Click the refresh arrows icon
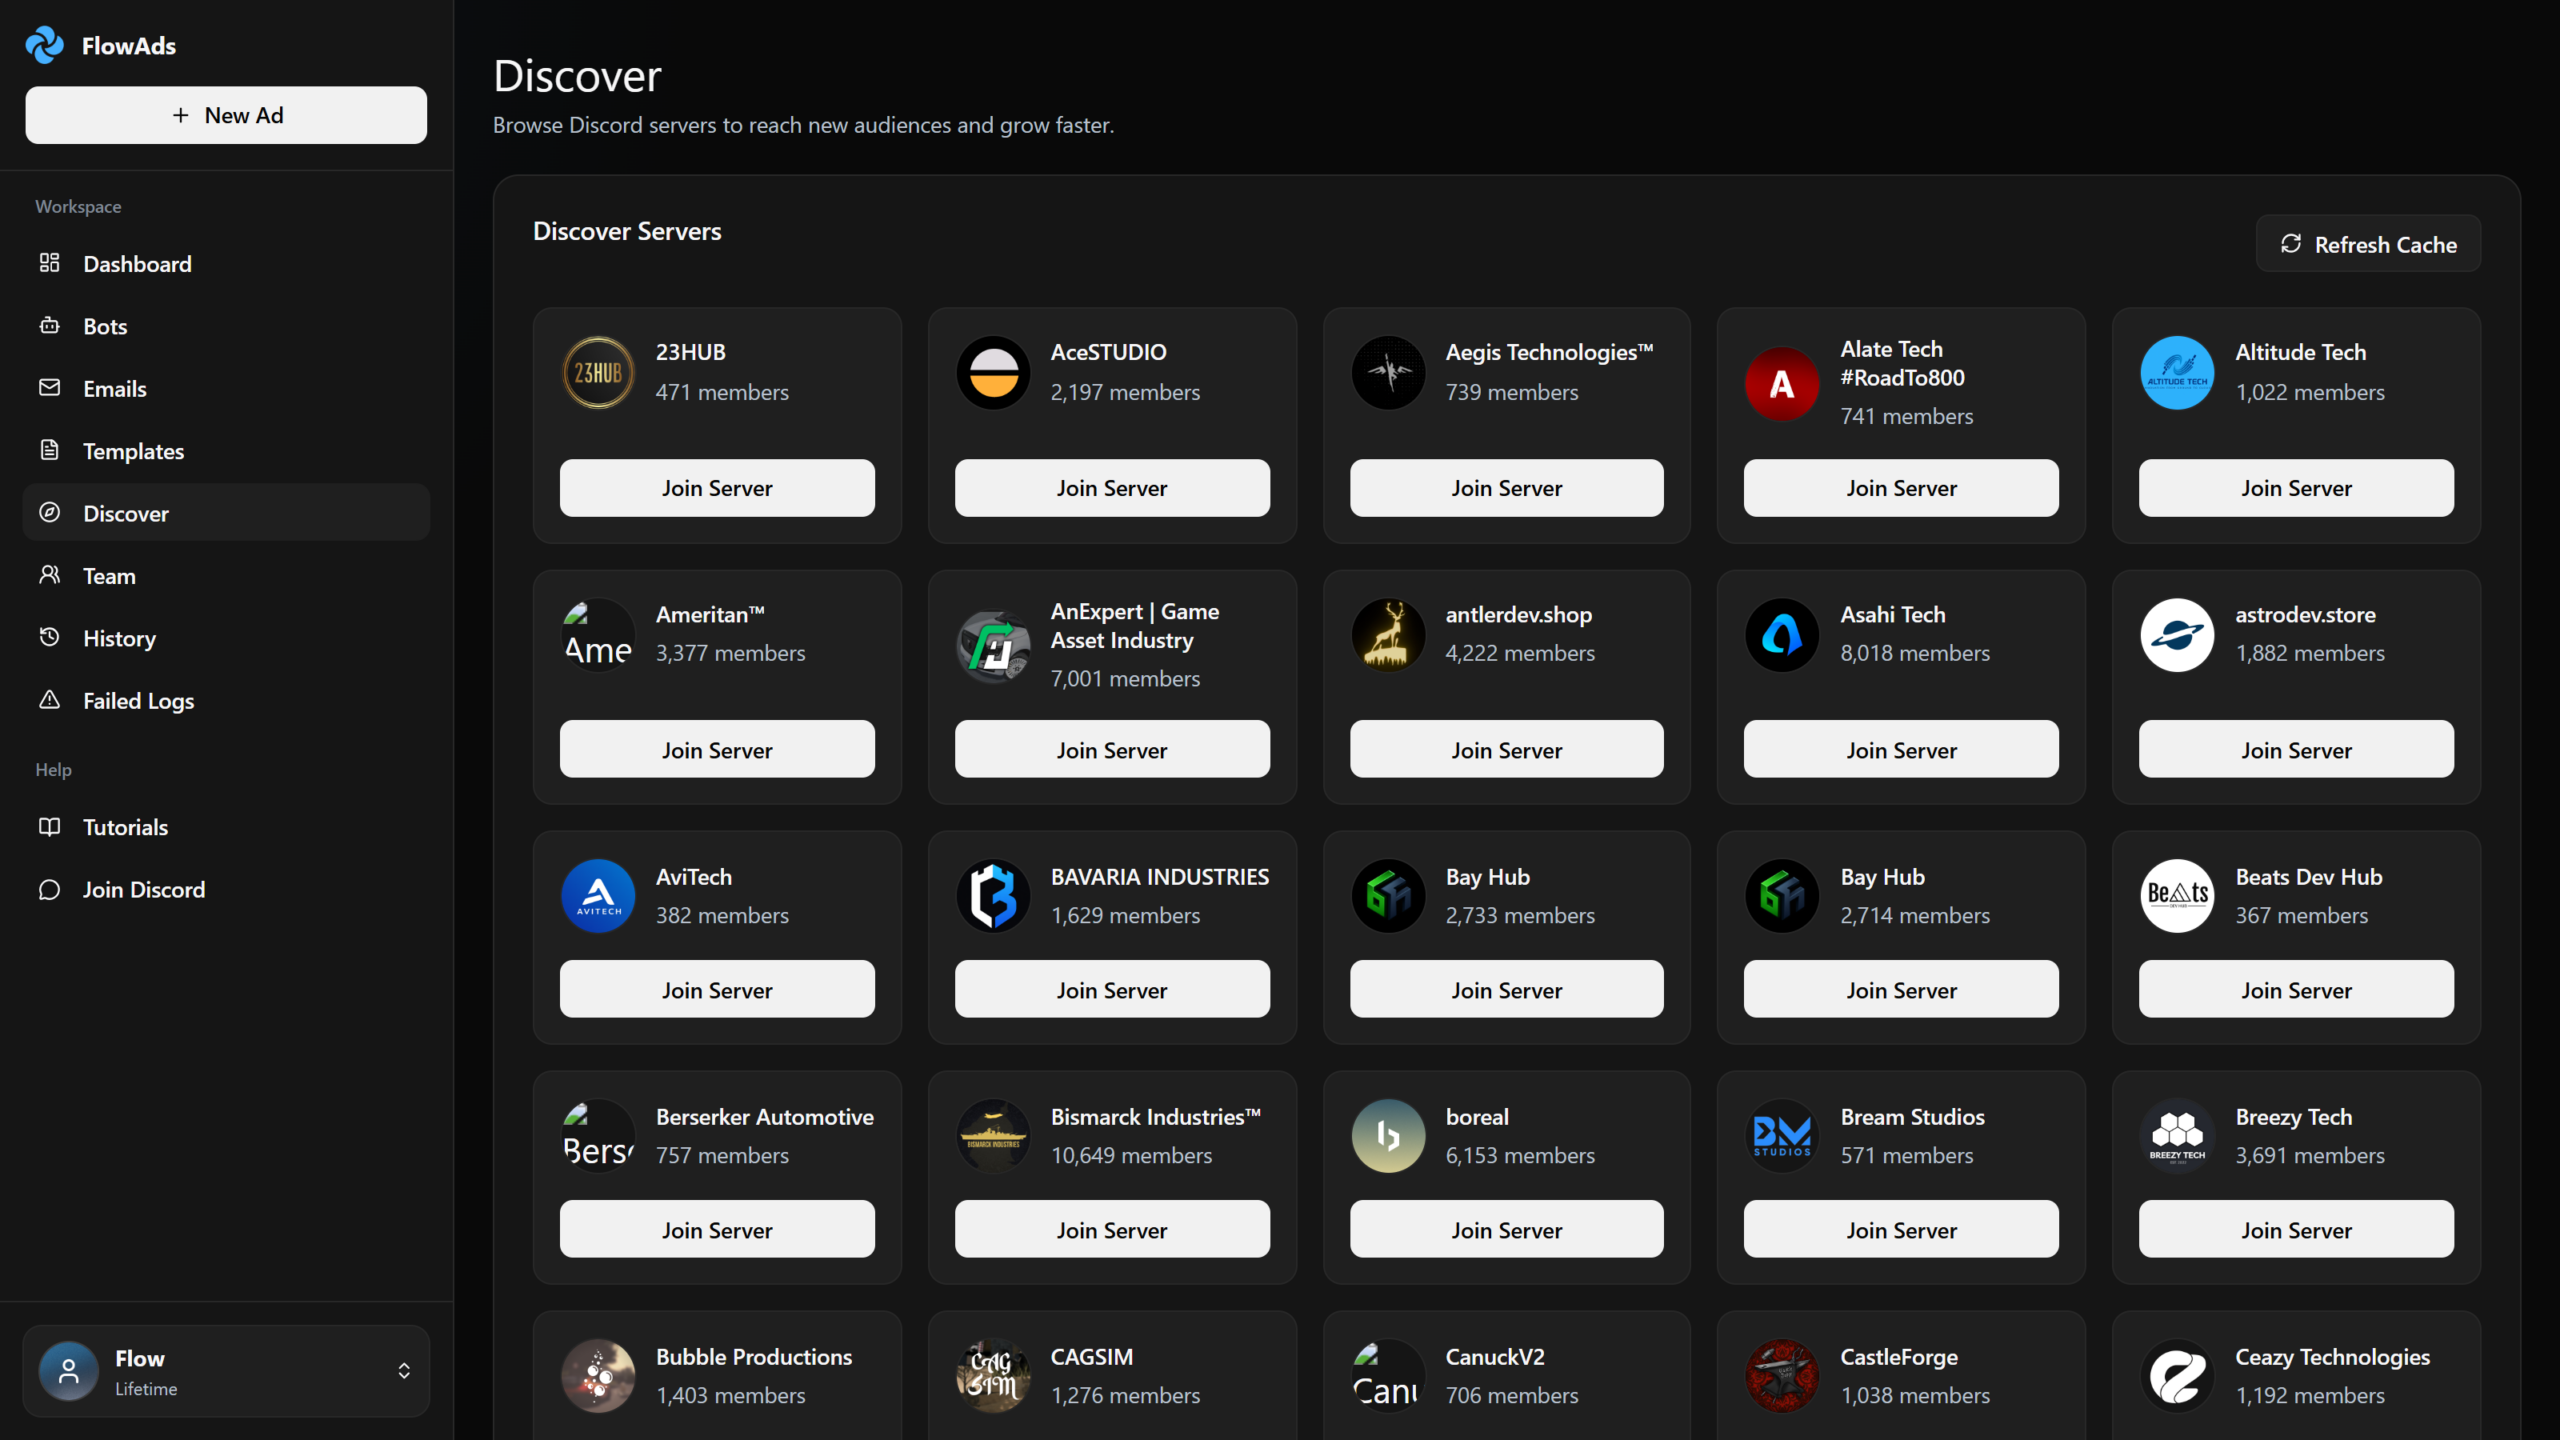This screenshot has height=1440, width=2560. tap(2291, 244)
